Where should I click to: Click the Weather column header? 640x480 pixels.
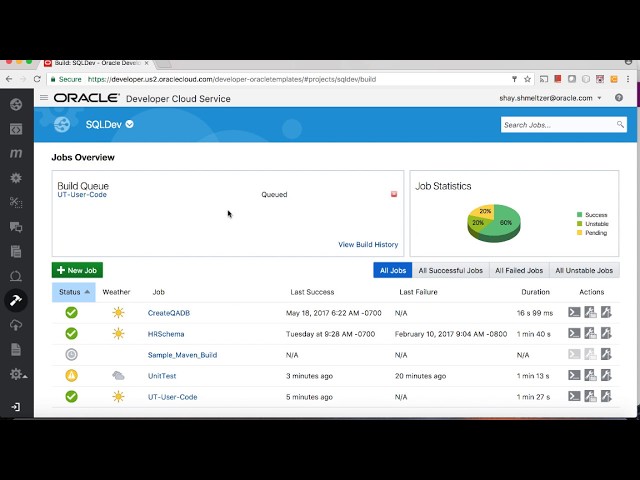click(116, 292)
